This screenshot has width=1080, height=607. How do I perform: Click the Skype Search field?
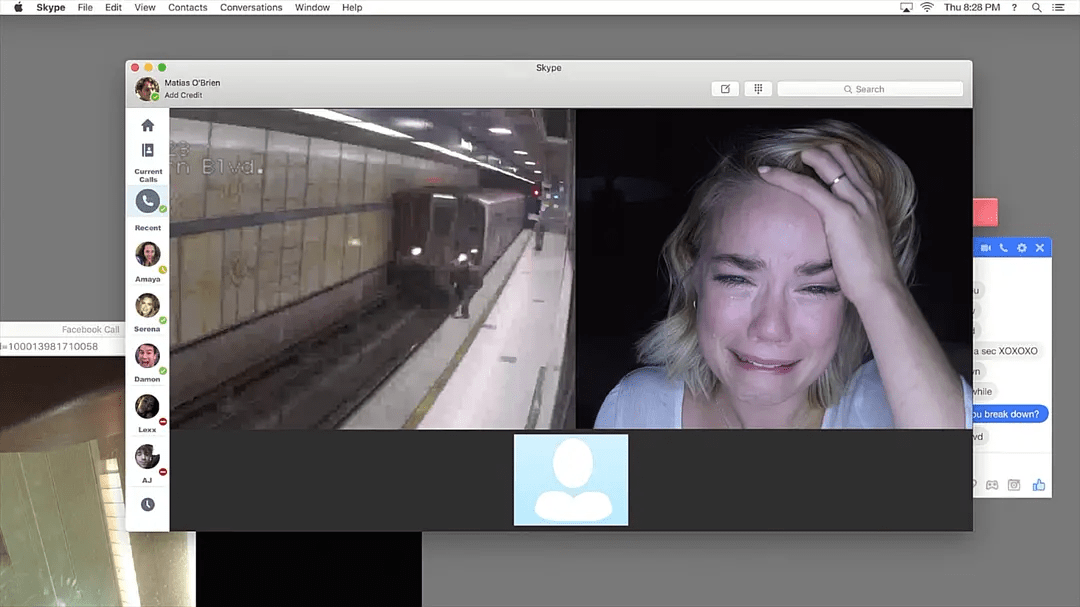(x=870, y=89)
